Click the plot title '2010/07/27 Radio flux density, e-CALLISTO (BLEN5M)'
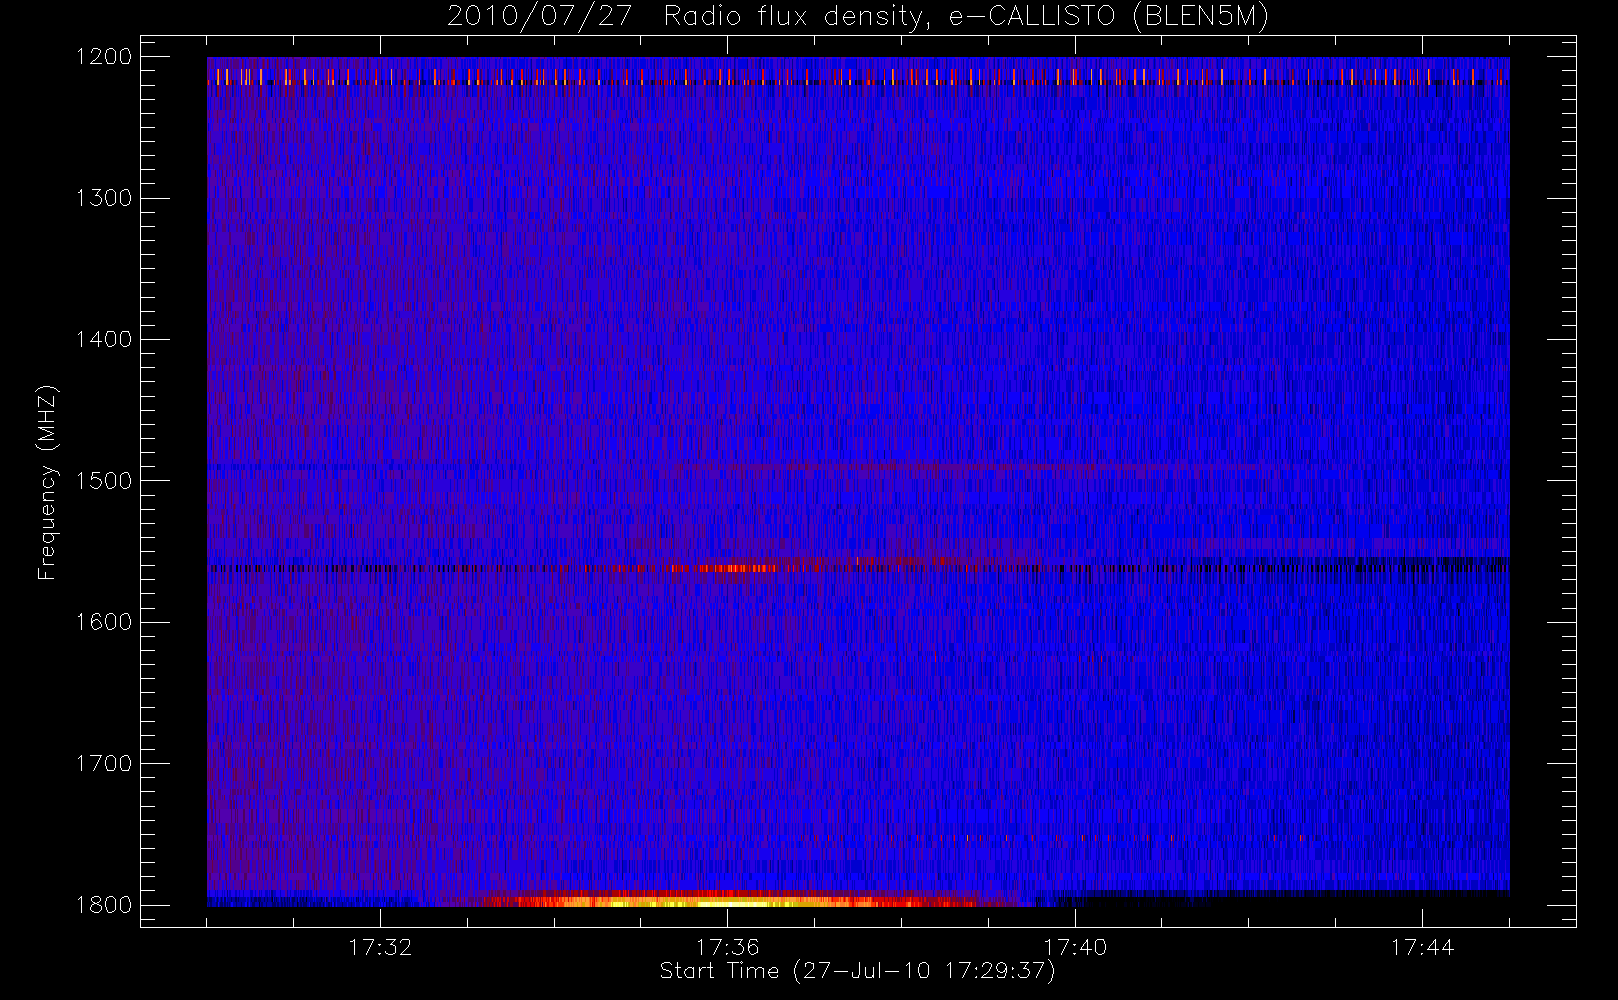Image resolution: width=1618 pixels, height=1000 pixels. (x=858, y=17)
